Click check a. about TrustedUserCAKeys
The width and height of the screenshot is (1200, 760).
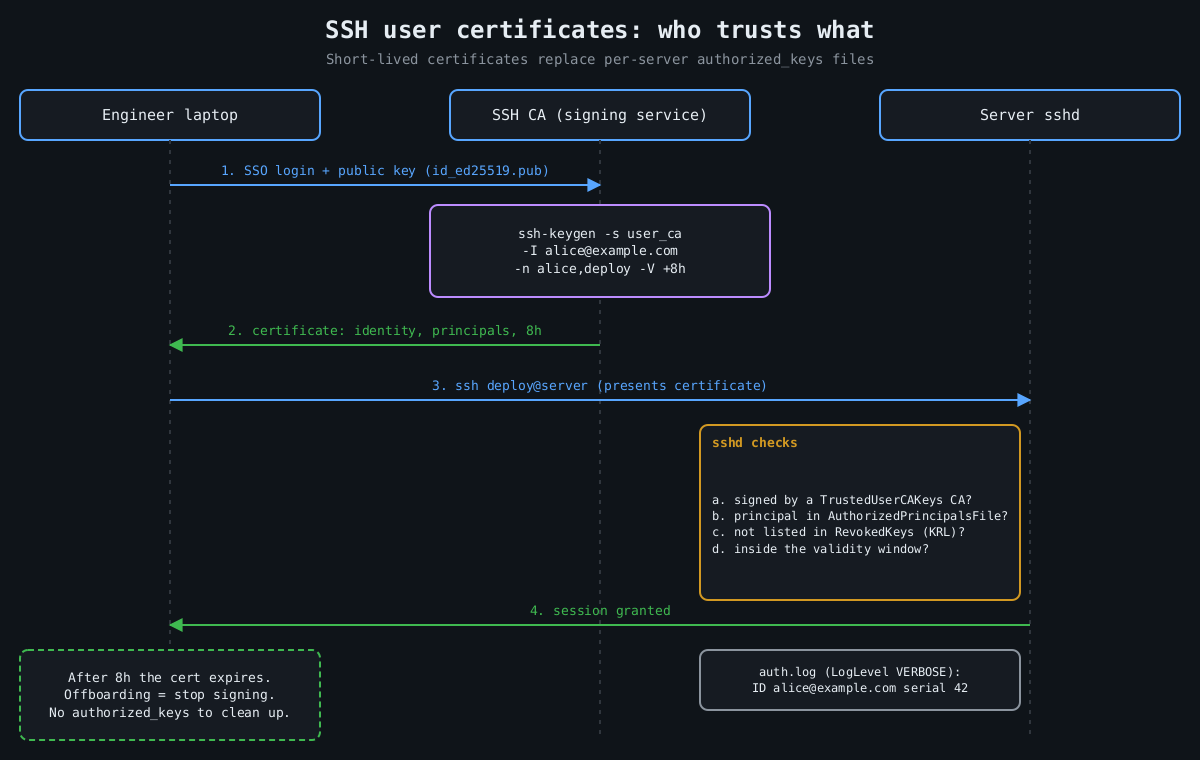pyautogui.click(x=842, y=500)
